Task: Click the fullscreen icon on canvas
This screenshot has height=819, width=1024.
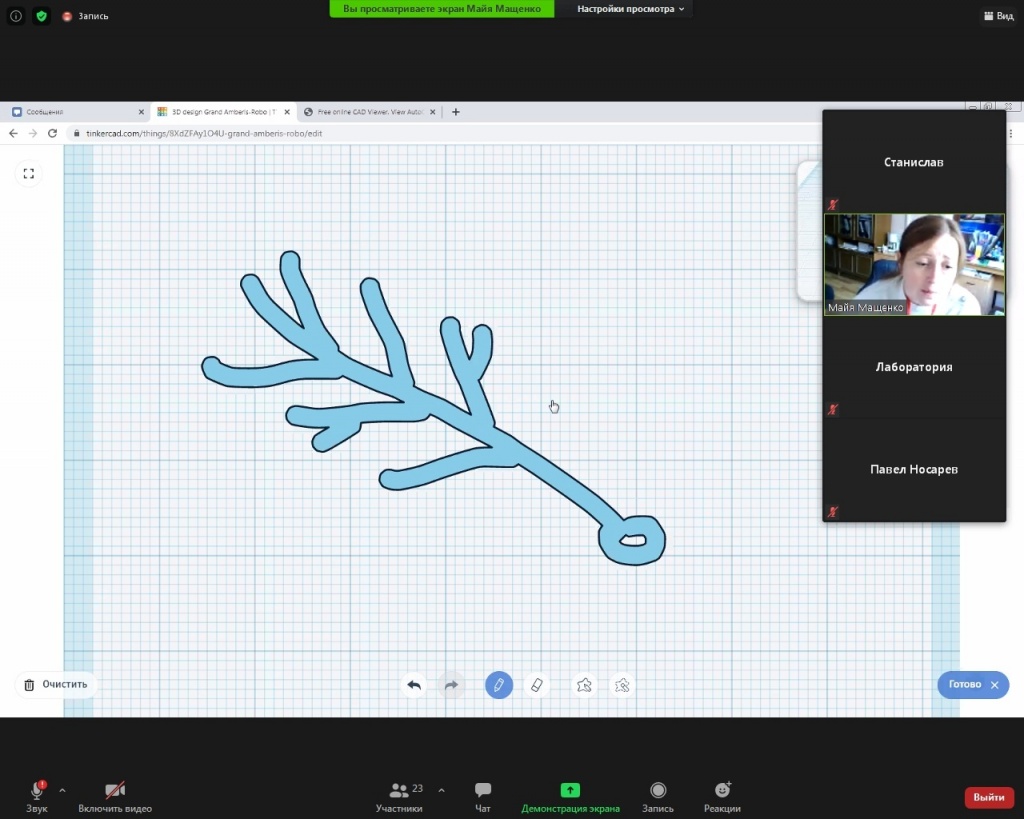Action: coord(29,174)
